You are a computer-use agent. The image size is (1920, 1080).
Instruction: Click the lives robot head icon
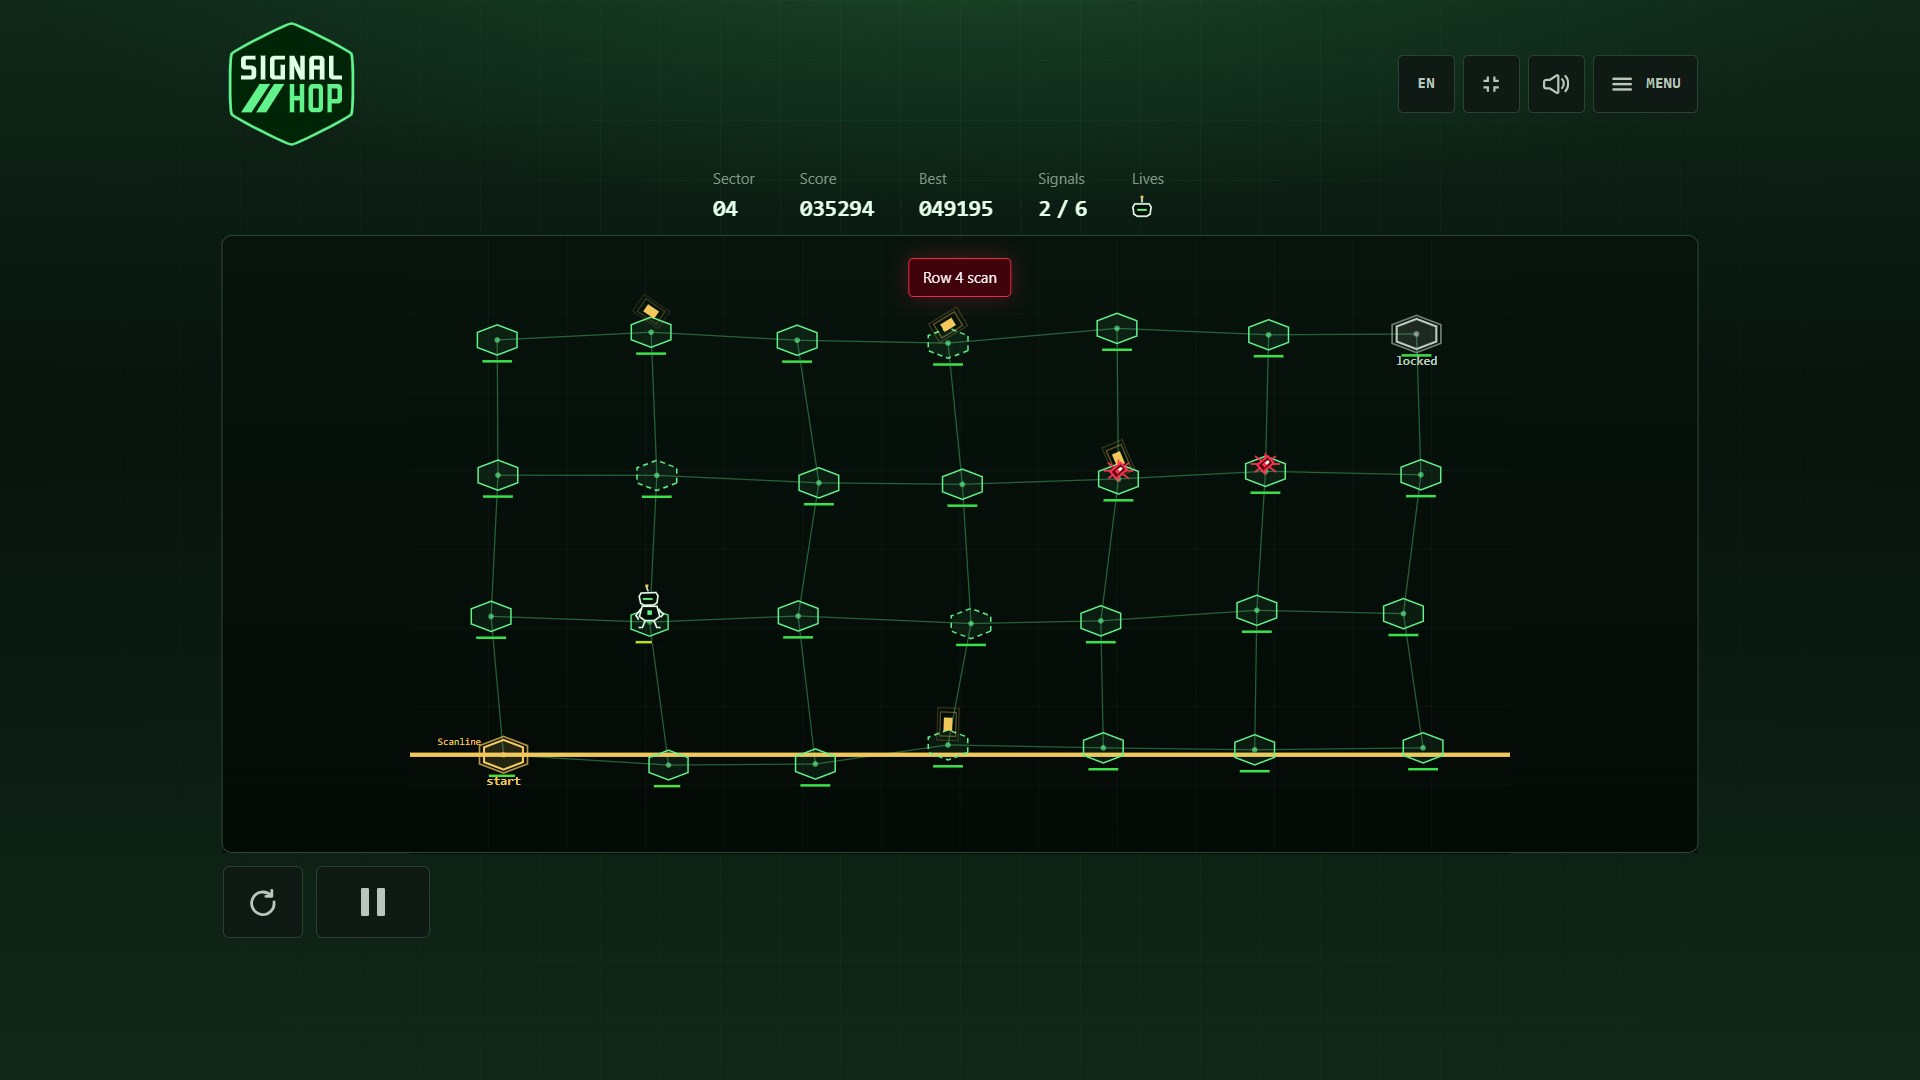click(1142, 207)
